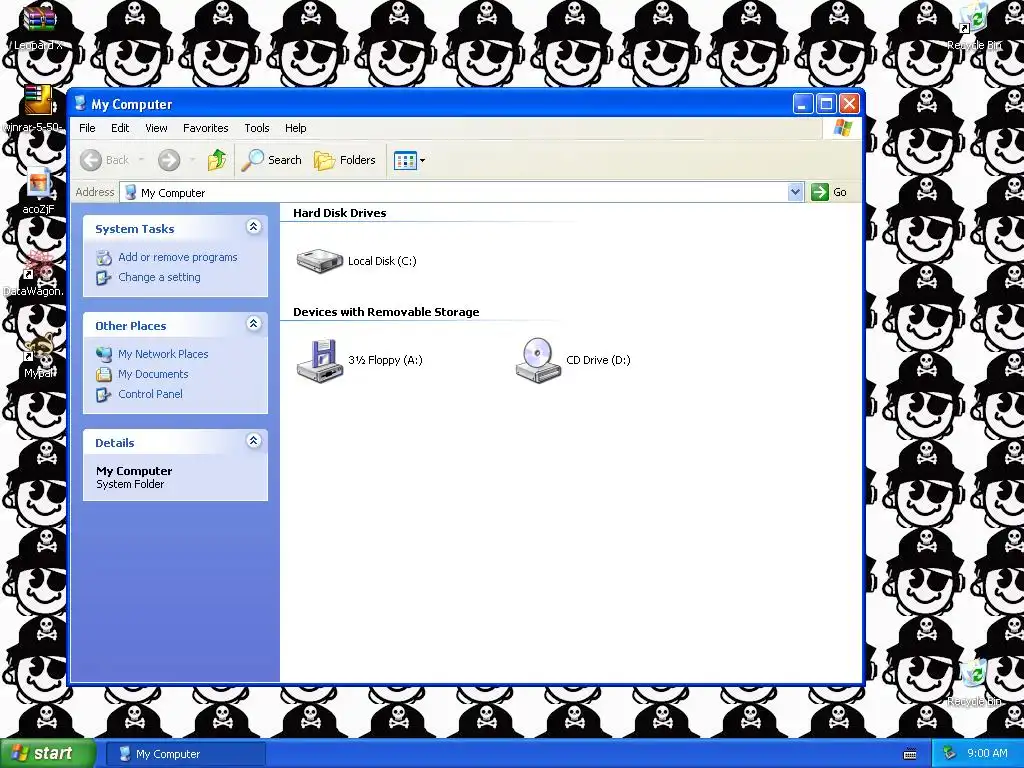Click the 9:00 AM clock
Screen dimensions: 1024x768
click(987, 754)
